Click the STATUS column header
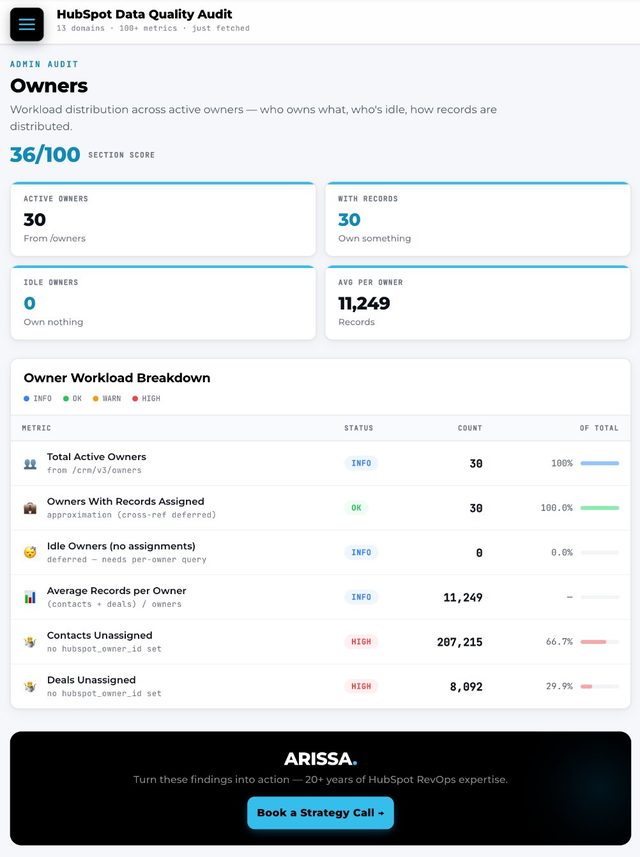The height and width of the screenshot is (857, 640). click(359, 428)
